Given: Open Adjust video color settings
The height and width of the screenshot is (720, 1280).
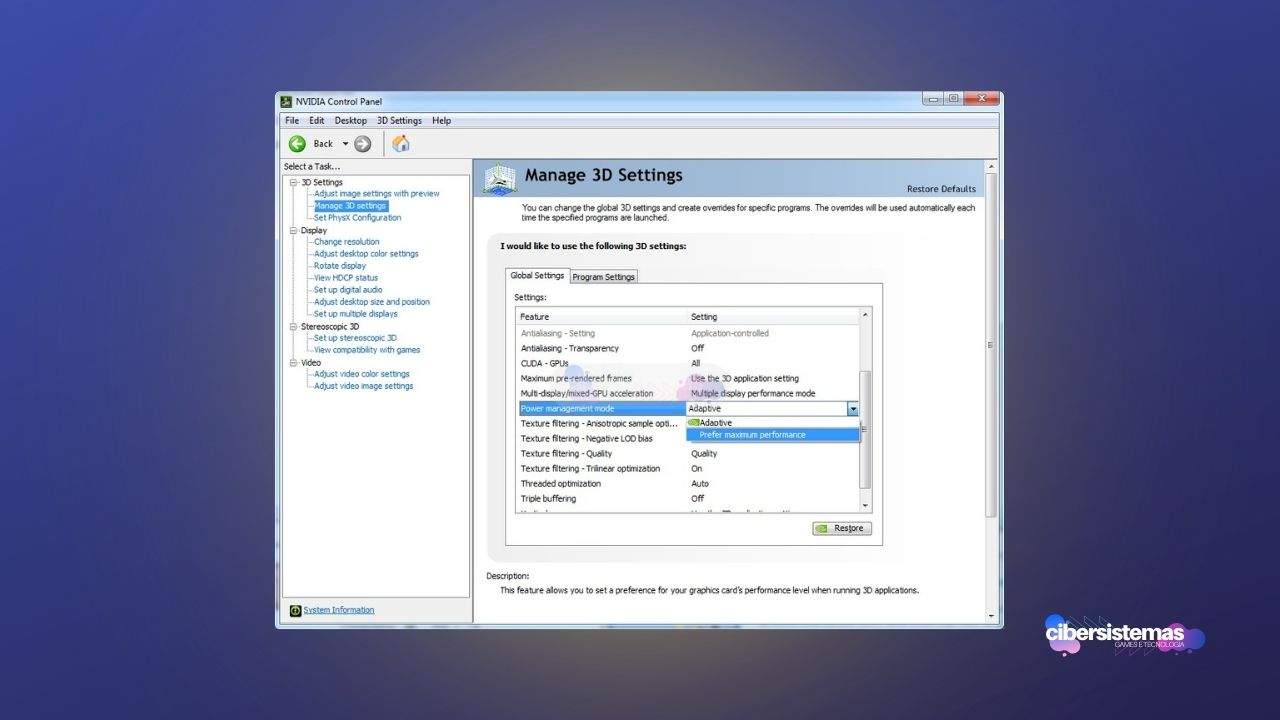Looking at the screenshot, I should (362, 374).
